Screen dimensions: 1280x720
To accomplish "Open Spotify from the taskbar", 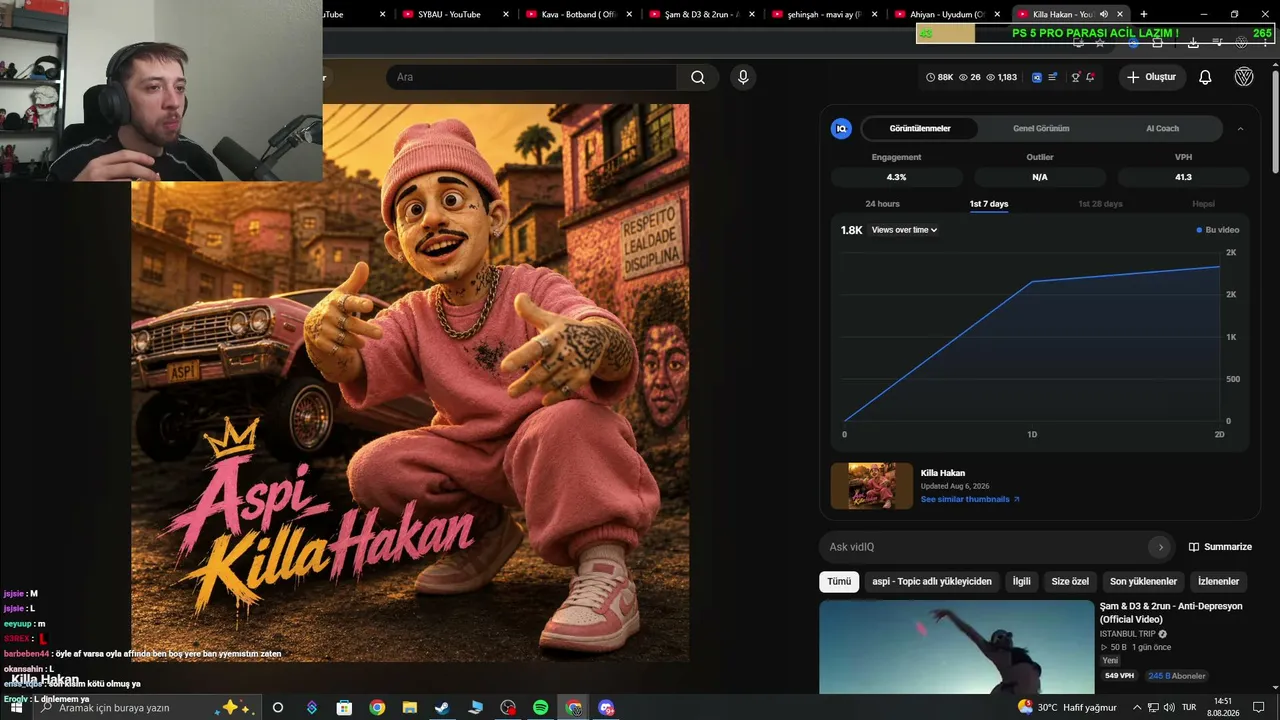I will coord(541,707).
